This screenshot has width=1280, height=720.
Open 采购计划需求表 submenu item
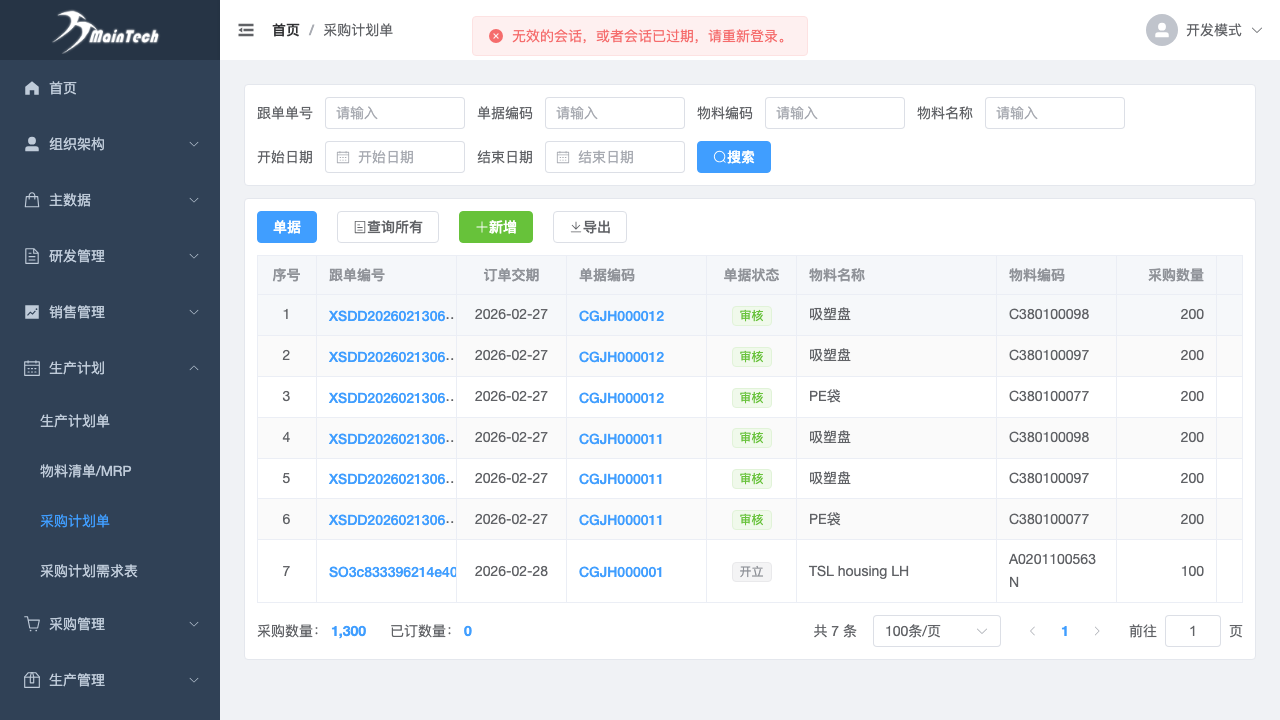coord(89,571)
